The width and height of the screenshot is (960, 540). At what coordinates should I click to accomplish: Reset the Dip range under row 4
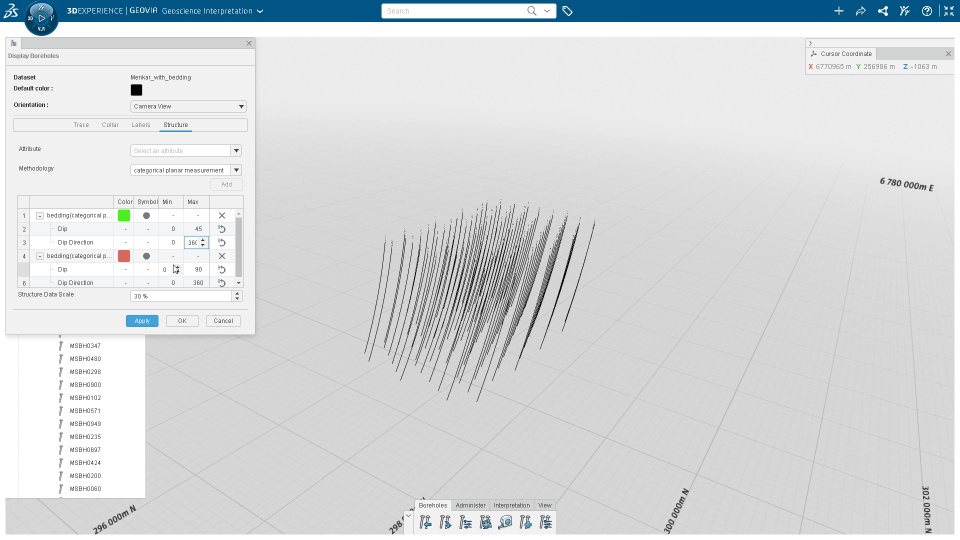pos(222,269)
